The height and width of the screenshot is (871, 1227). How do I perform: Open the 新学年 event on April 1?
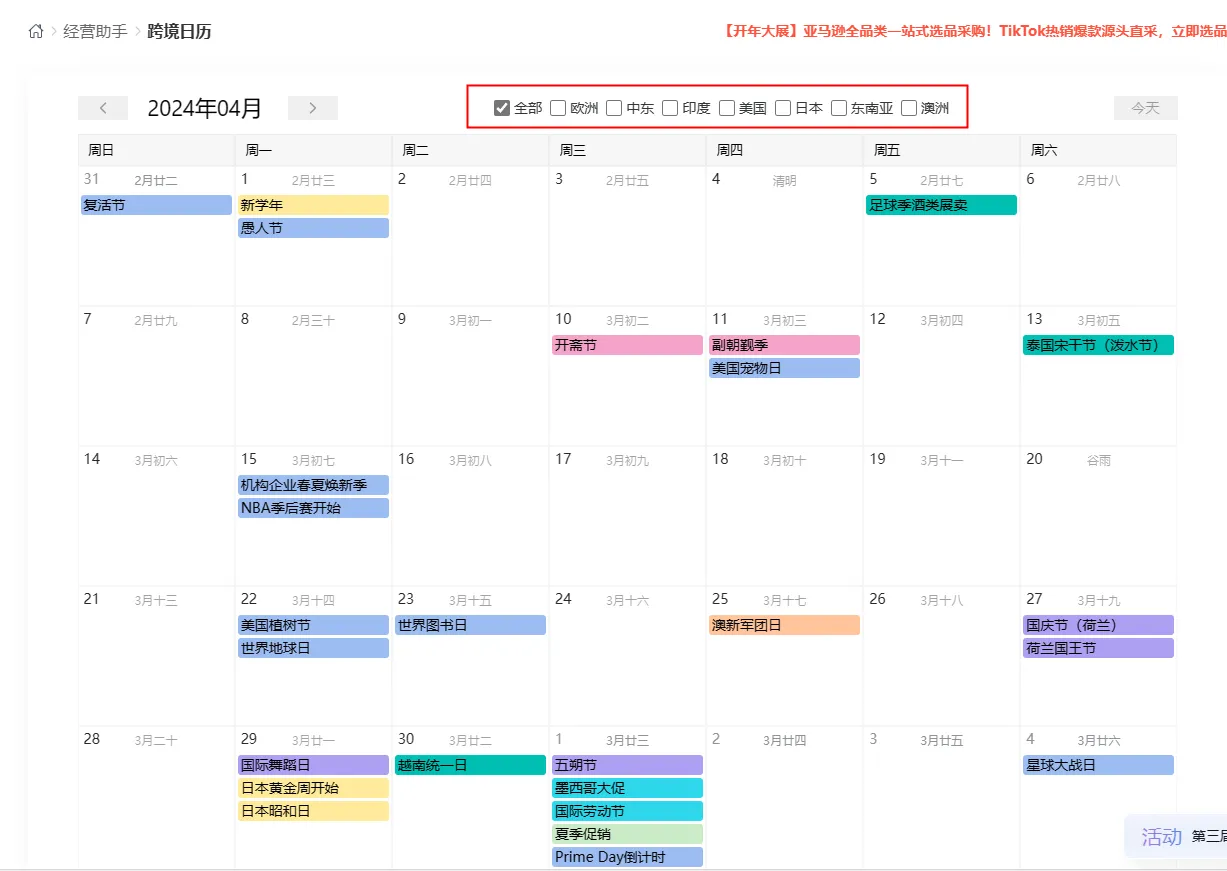[313, 205]
